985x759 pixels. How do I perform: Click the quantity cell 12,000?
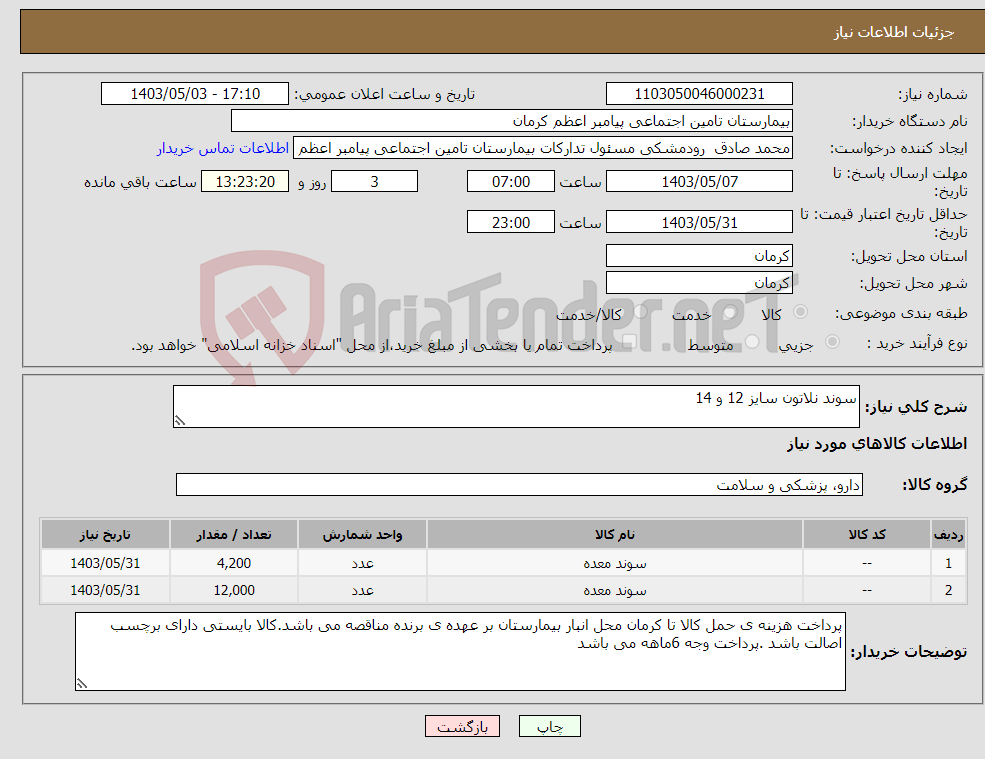point(234,590)
